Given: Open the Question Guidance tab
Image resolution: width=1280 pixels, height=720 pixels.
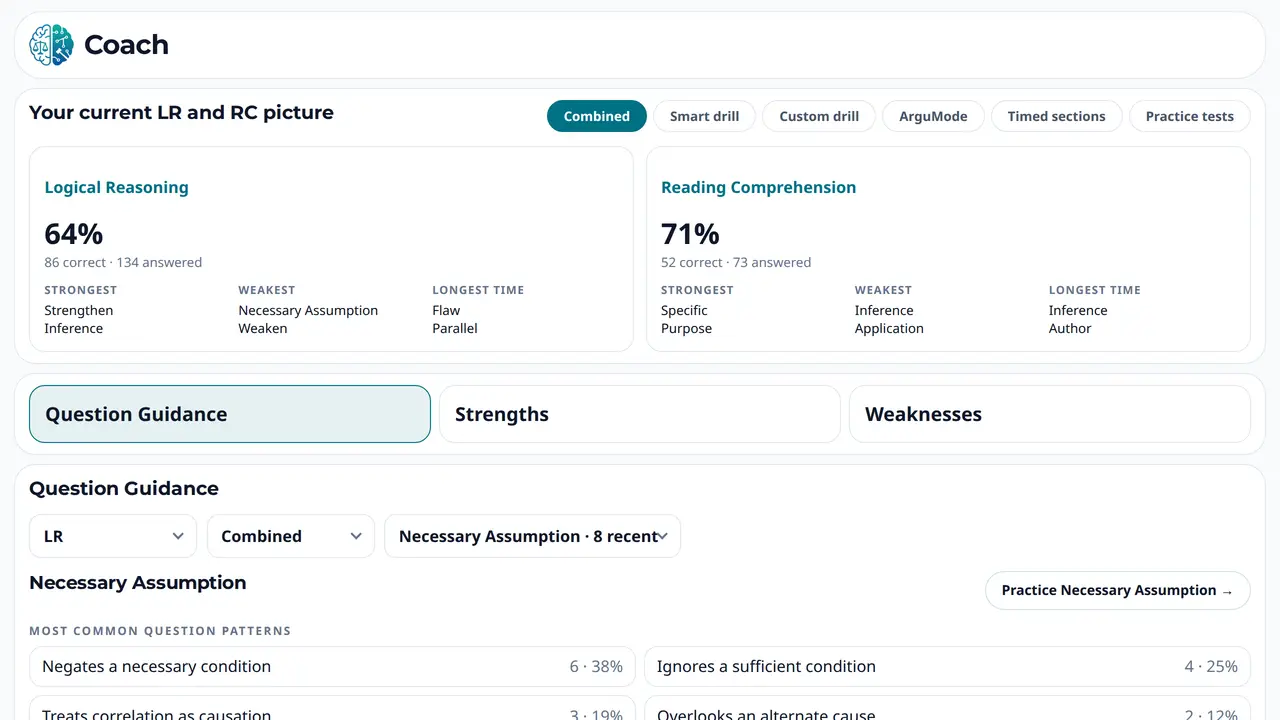Looking at the screenshot, I should pyautogui.click(x=230, y=414).
